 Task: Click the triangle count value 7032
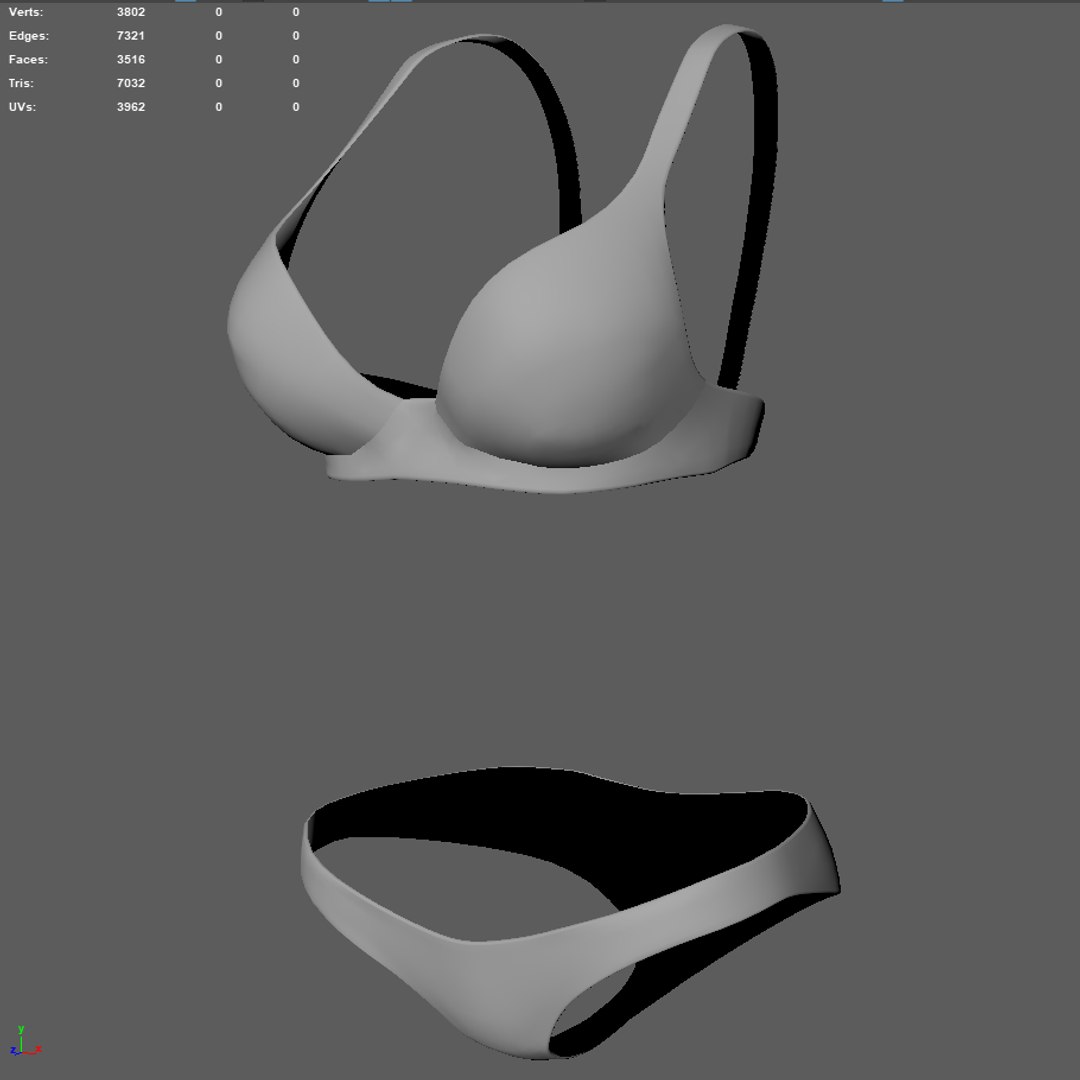[131, 83]
